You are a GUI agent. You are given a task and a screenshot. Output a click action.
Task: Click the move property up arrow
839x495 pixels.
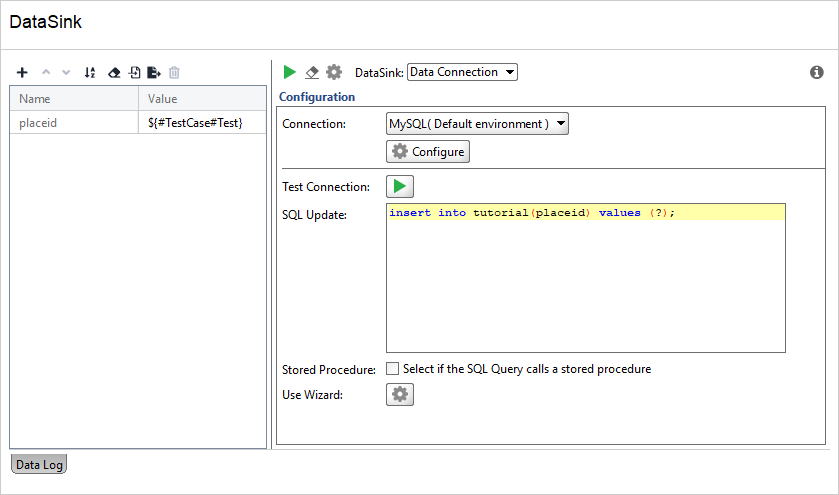tap(46, 72)
